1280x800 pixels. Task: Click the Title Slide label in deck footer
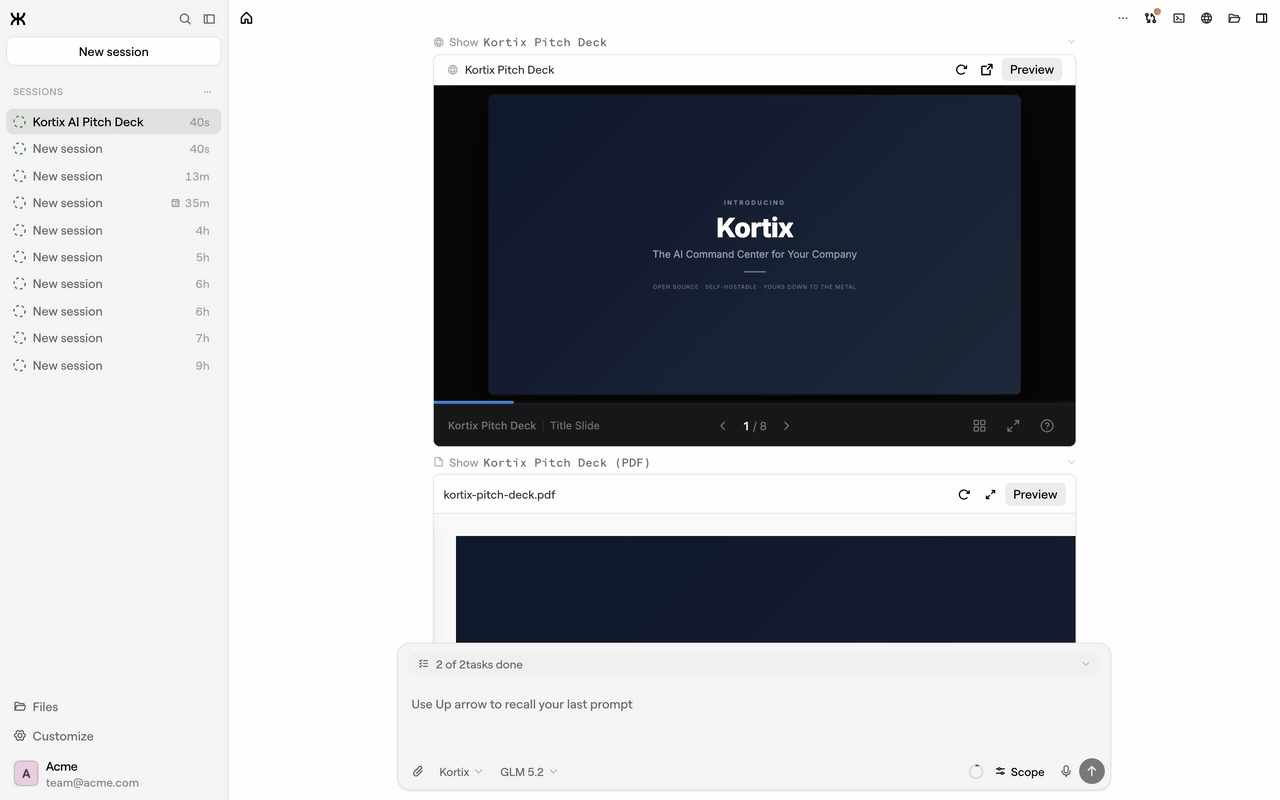pyautogui.click(x=575, y=426)
